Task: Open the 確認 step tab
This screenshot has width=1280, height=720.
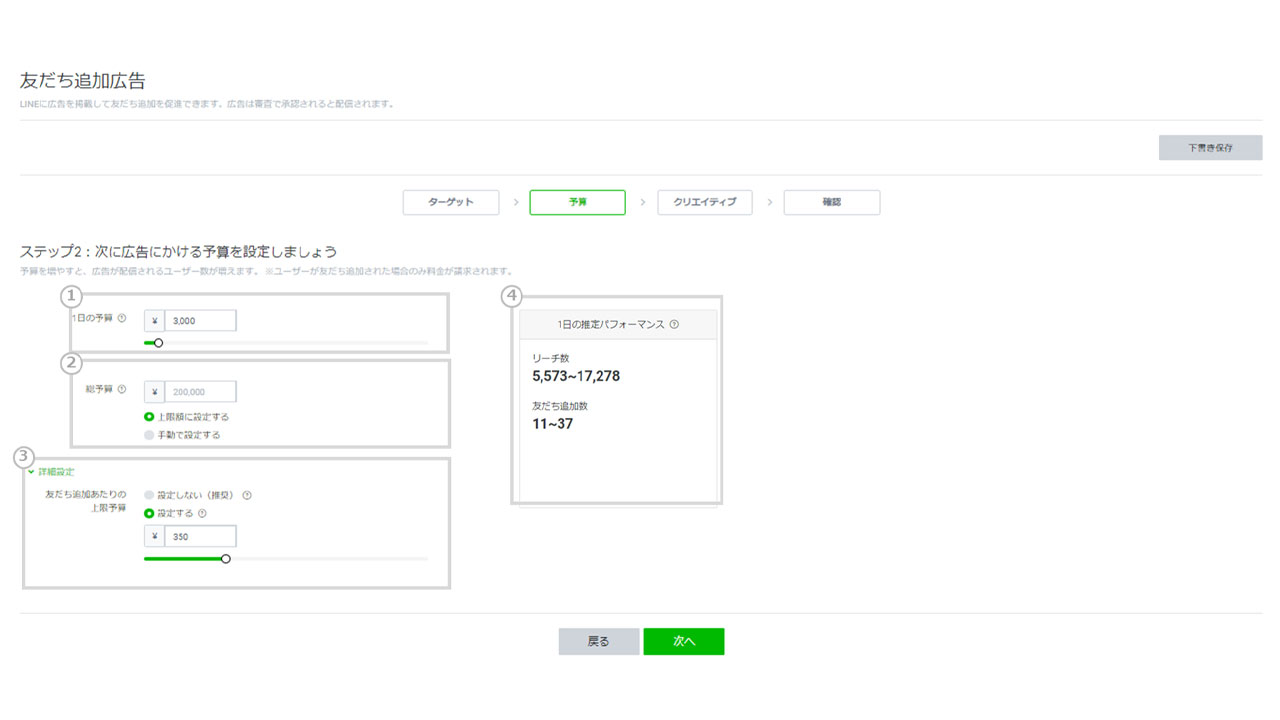Action: 831,202
